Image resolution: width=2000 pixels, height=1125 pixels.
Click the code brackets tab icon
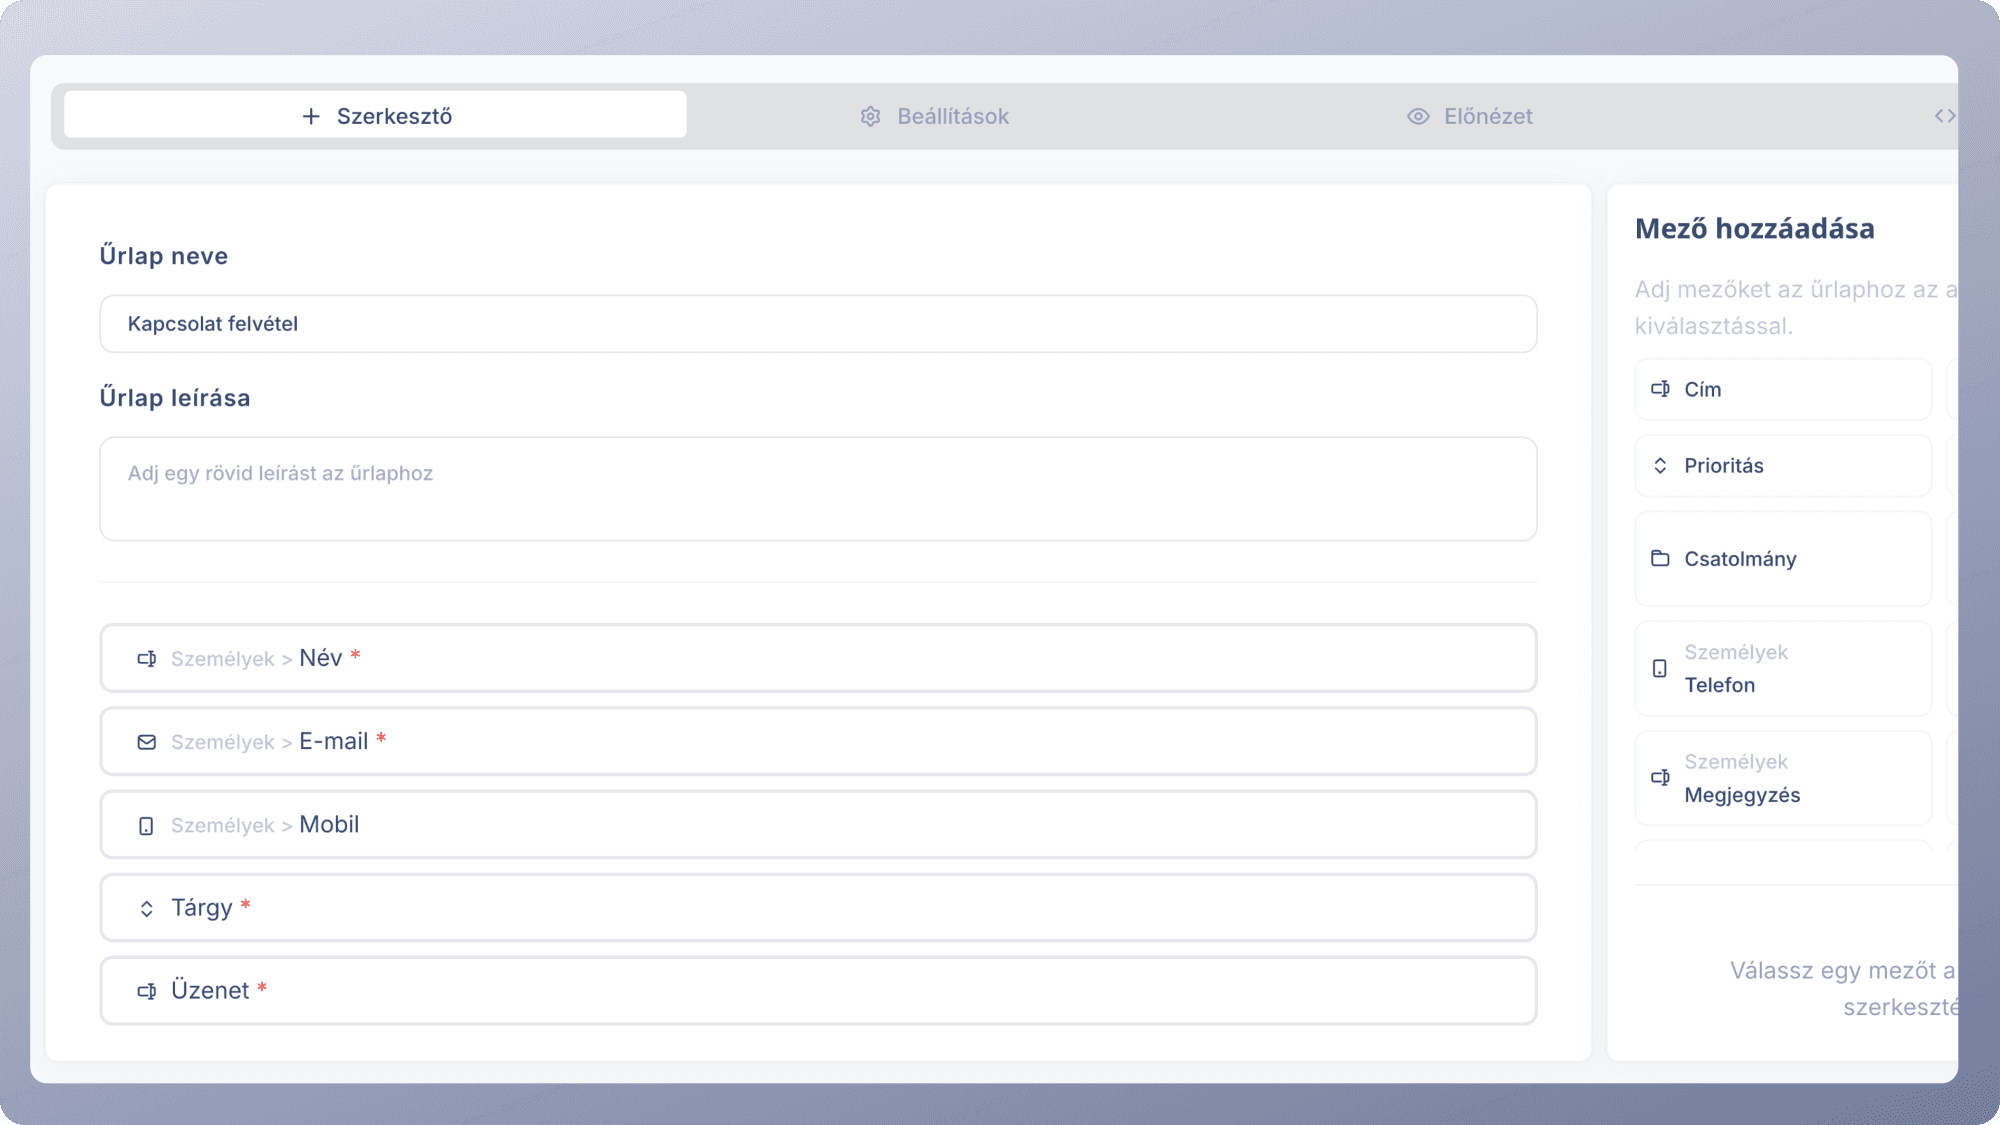pos(1945,116)
